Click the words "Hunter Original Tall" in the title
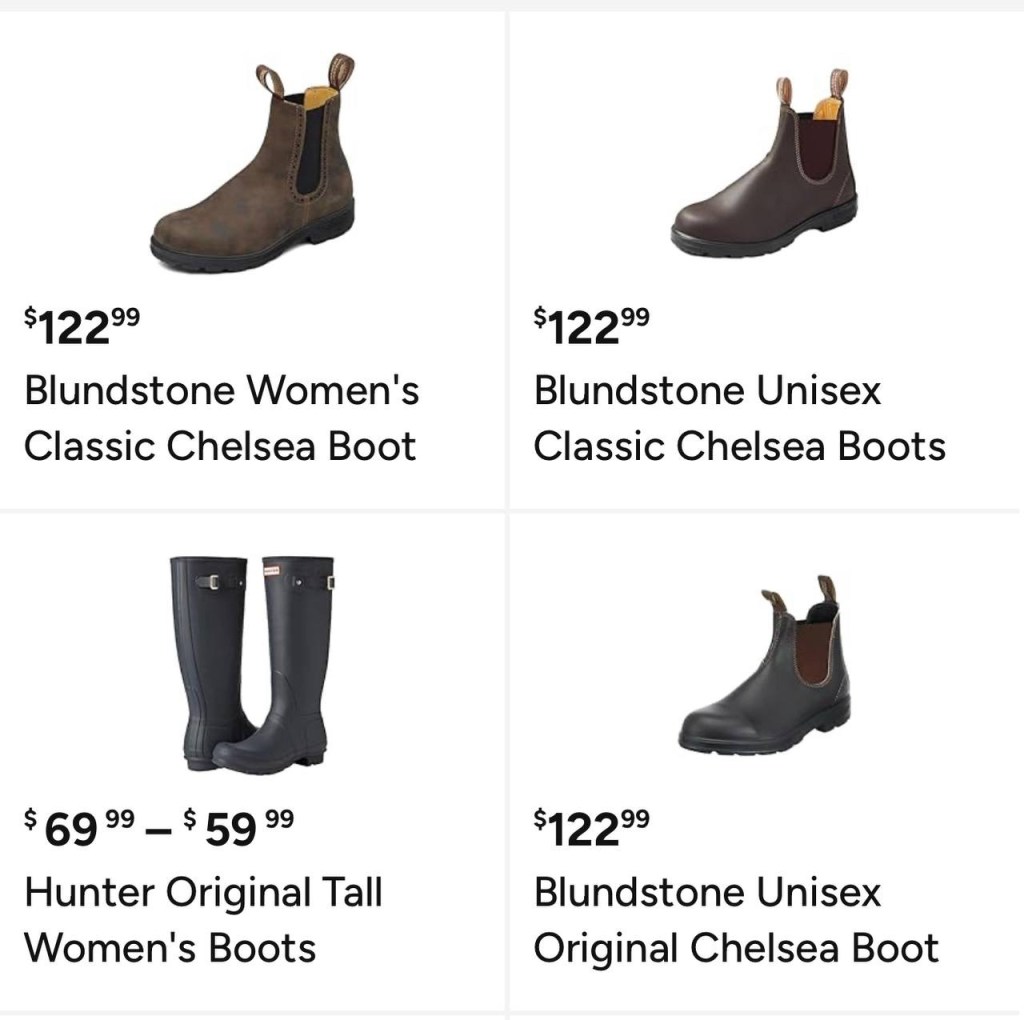Screen dimensions: 1024x1020 click(x=203, y=892)
